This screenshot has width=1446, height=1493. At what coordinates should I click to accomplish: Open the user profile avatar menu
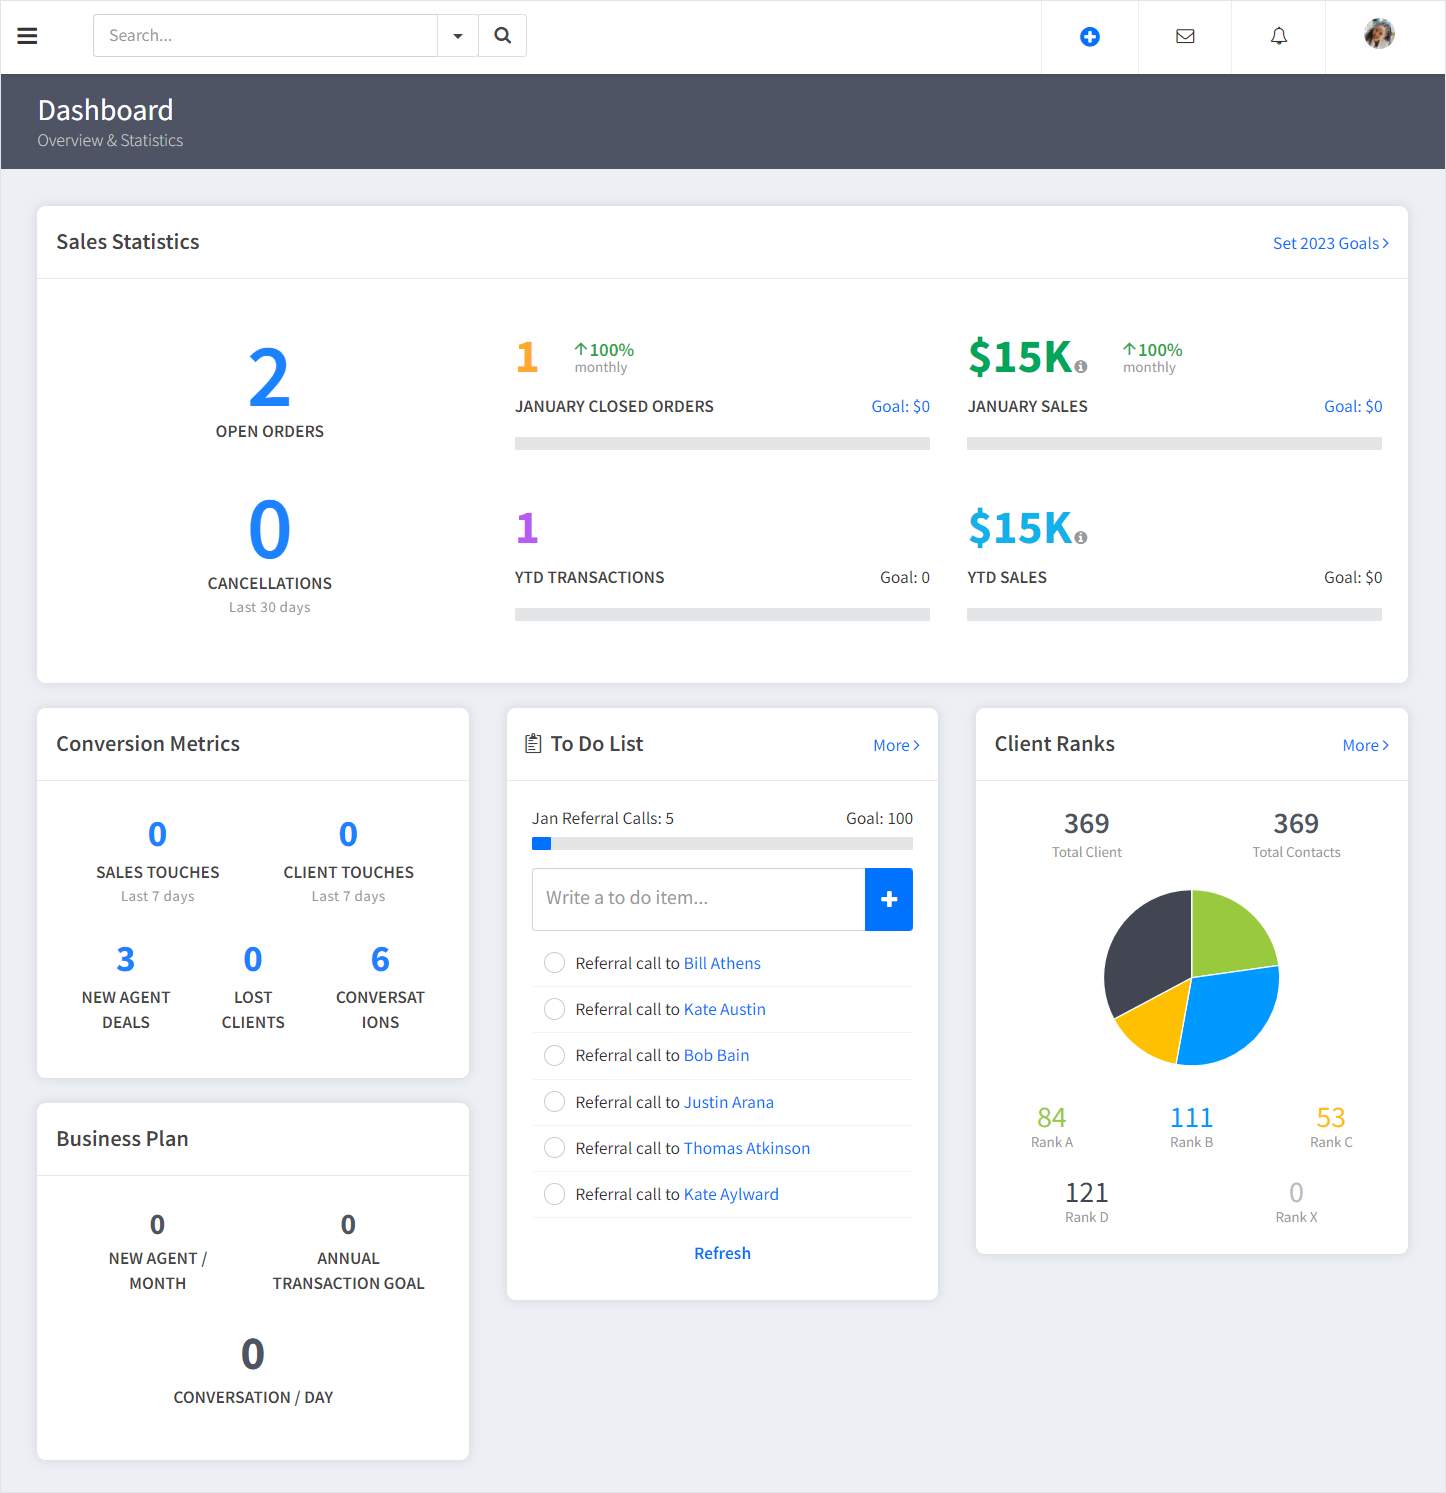click(x=1379, y=35)
